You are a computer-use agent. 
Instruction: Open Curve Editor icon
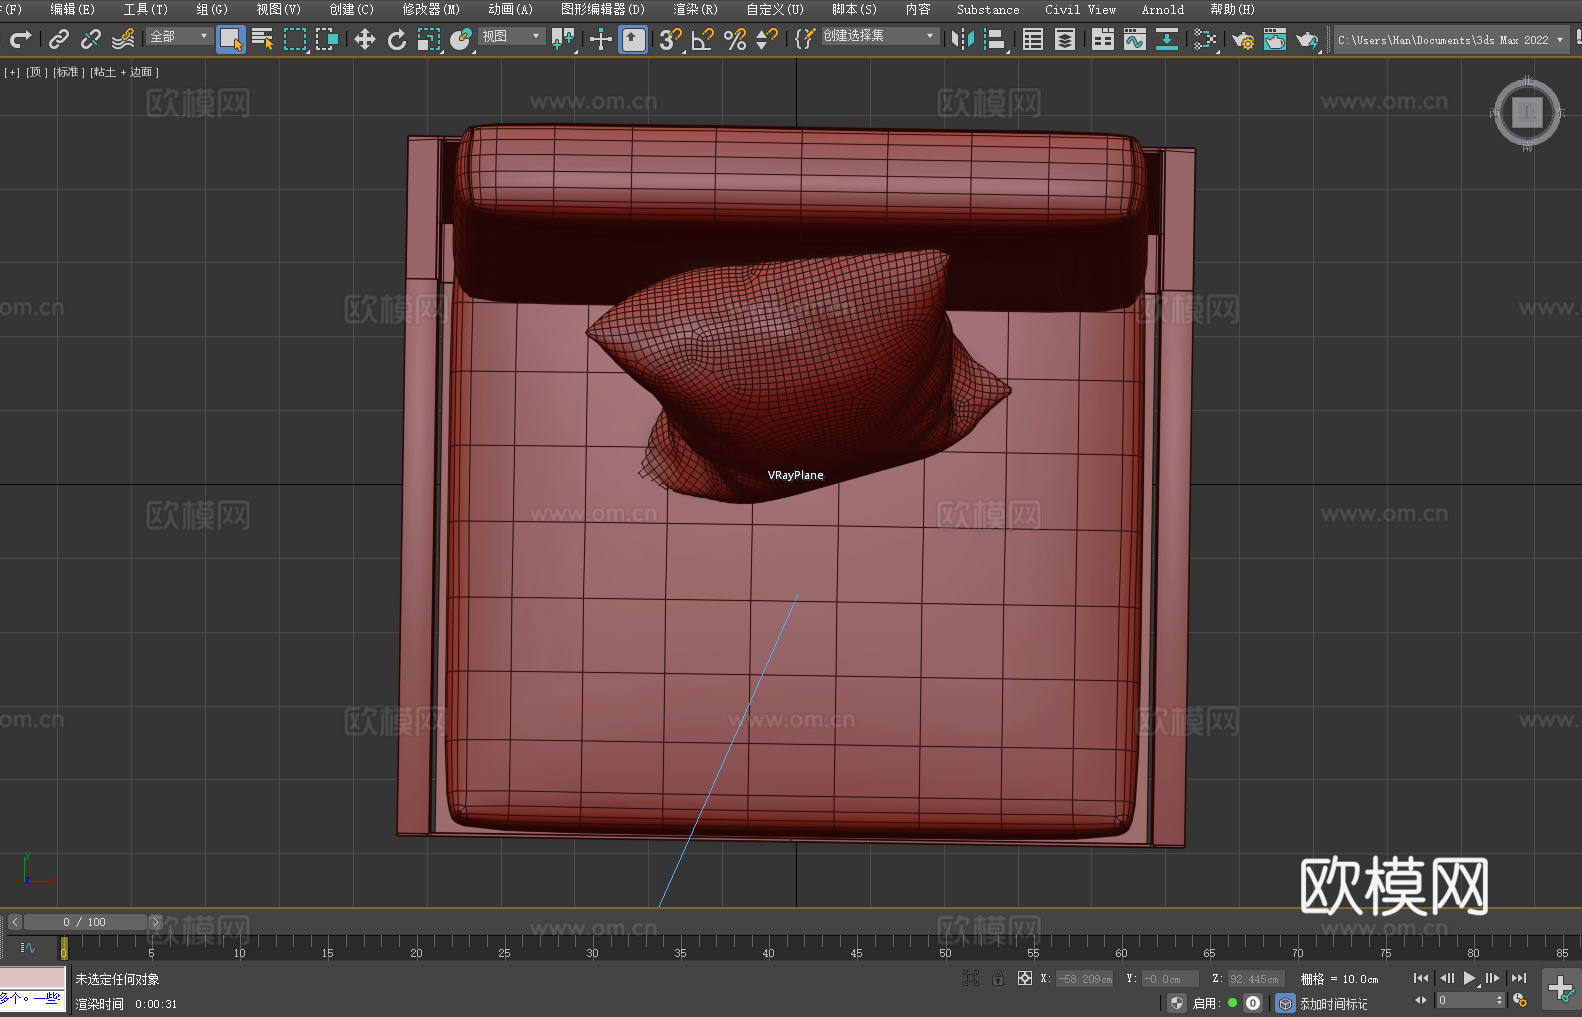(1135, 39)
